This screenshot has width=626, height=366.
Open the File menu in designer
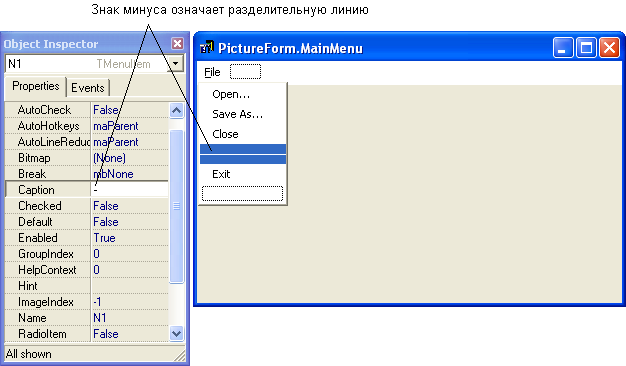[x=212, y=72]
